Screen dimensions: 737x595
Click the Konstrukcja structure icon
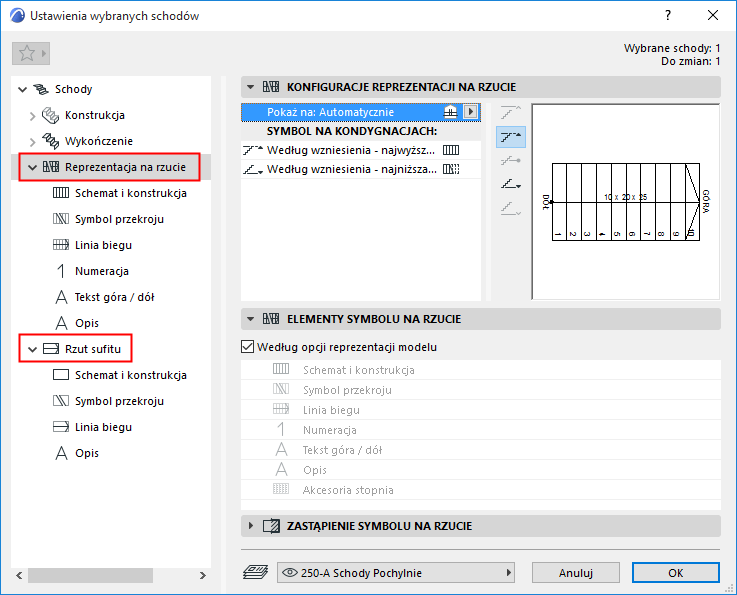[50, 115]
